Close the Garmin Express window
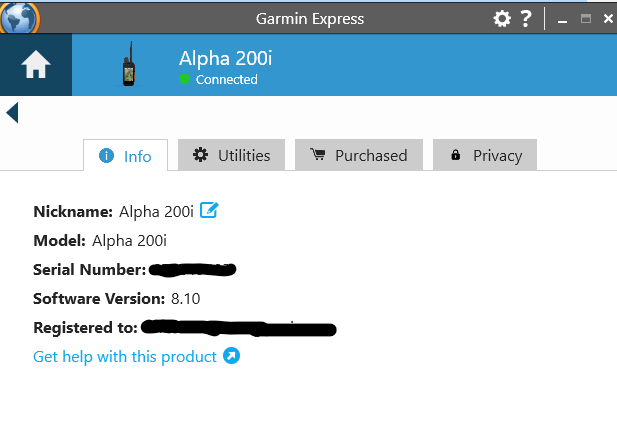 point(608,18)
